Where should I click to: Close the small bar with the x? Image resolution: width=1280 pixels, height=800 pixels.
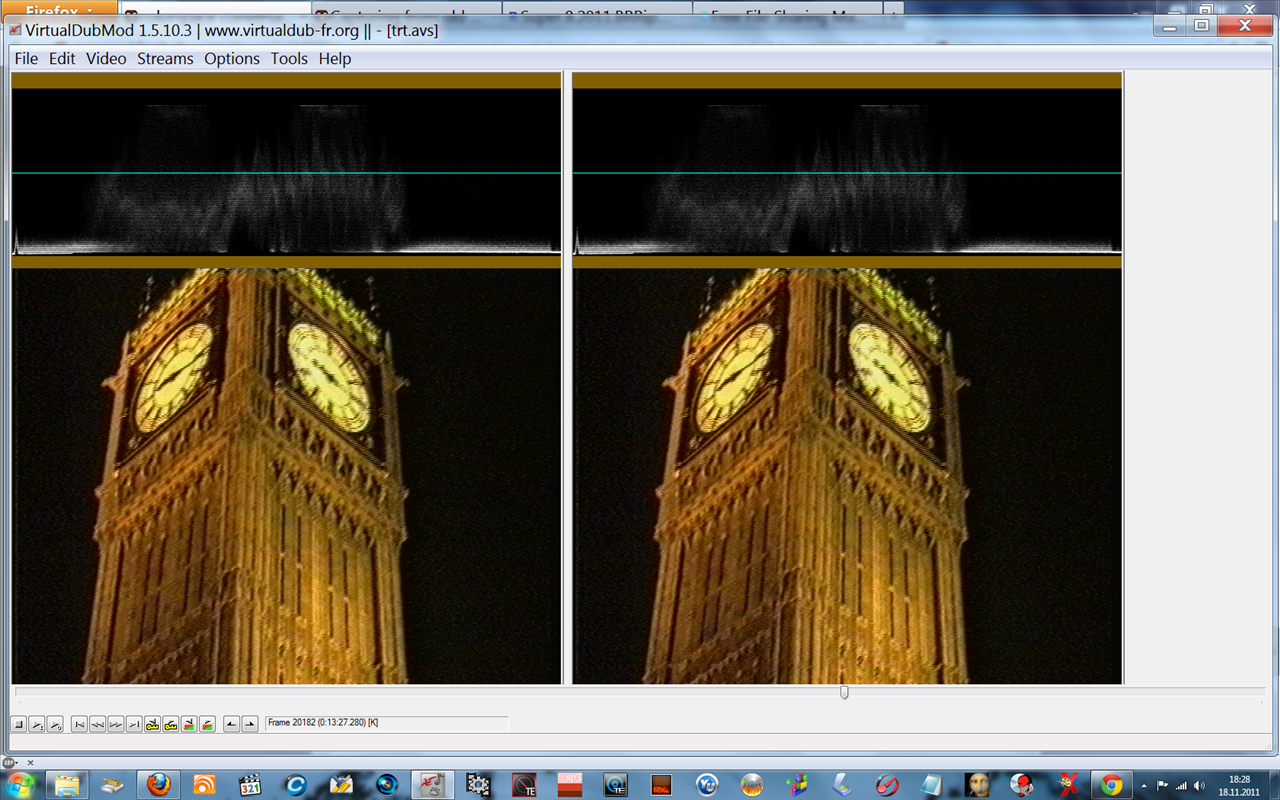pos(30,762)
